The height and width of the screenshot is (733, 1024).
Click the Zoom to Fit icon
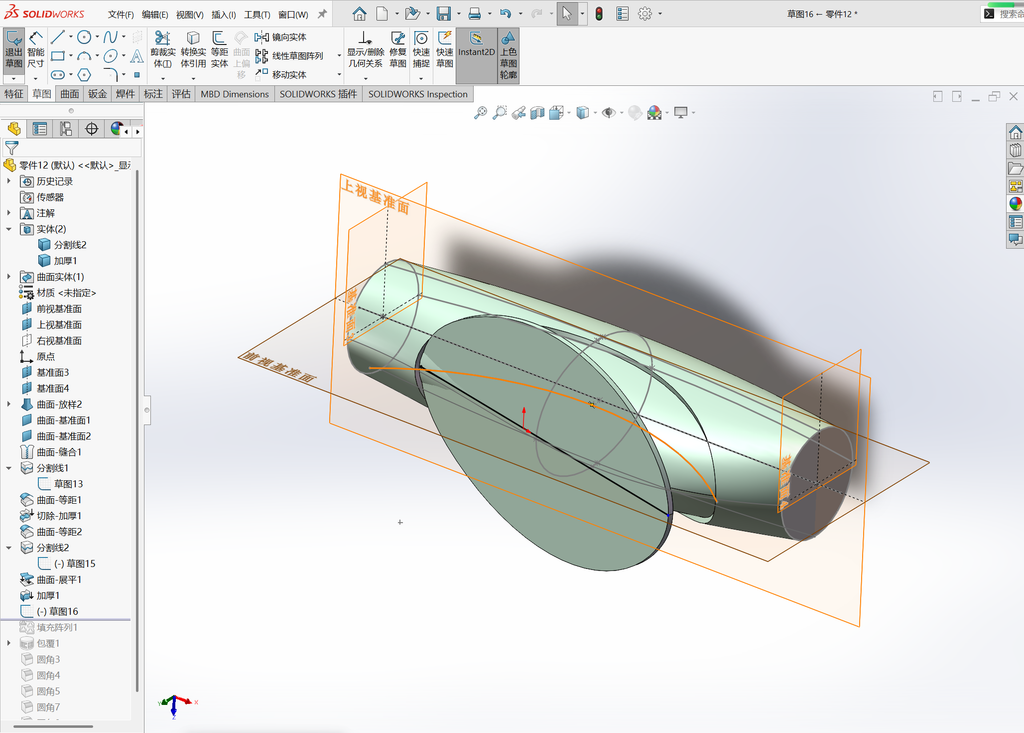click(480, 113)
